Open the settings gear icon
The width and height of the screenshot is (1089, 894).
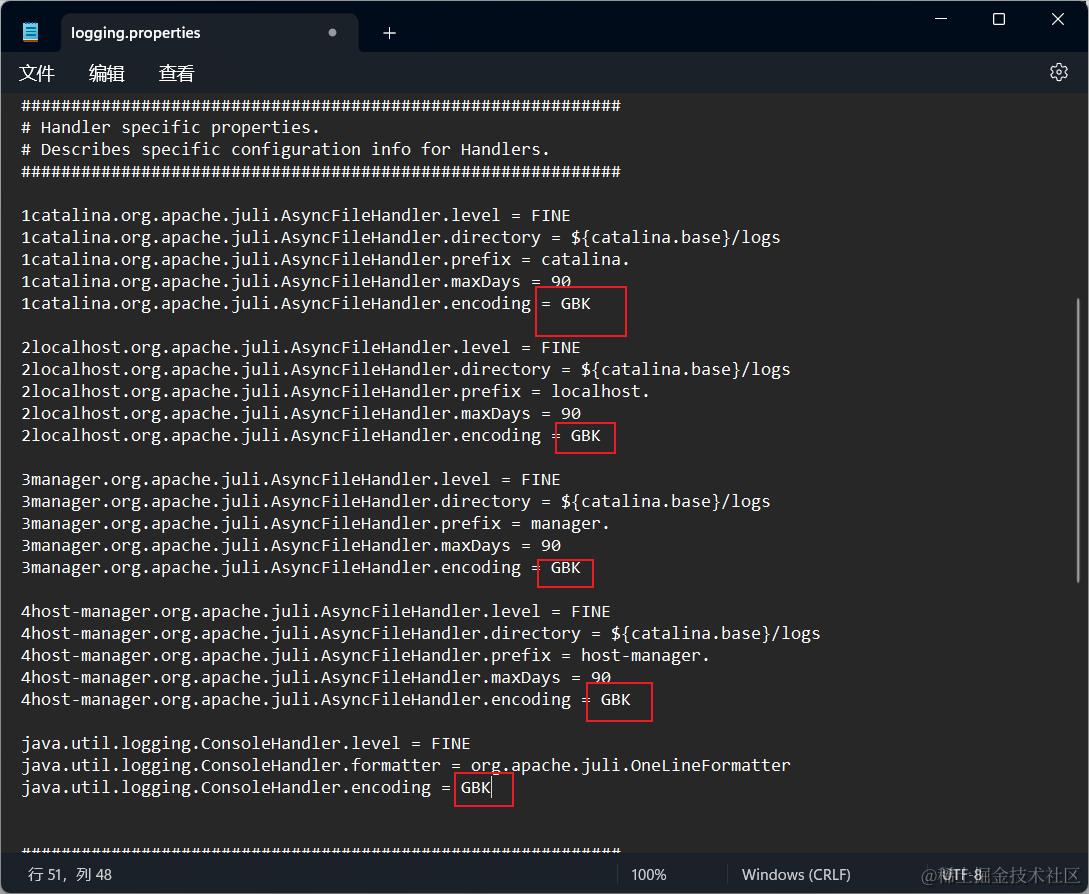1058,72
